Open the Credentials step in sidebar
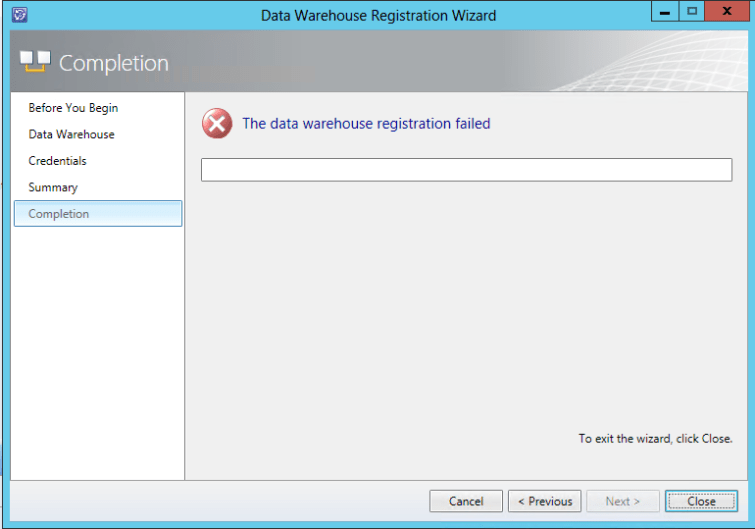 pos(57,161)
